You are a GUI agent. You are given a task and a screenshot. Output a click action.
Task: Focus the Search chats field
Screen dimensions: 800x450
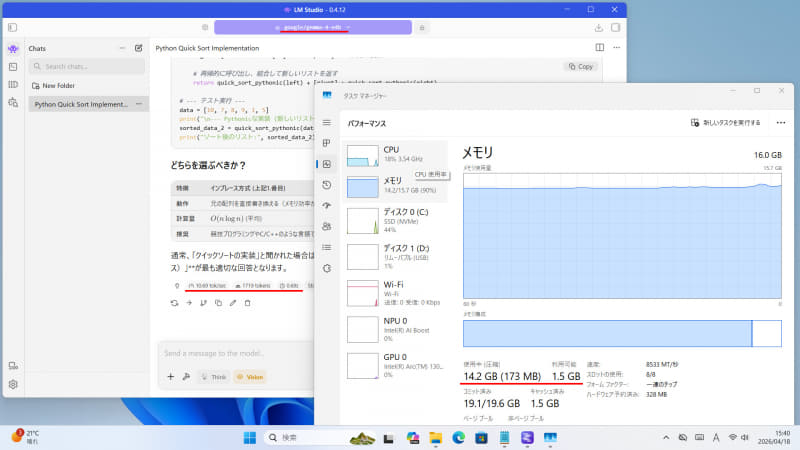click(x=87, y=66)
